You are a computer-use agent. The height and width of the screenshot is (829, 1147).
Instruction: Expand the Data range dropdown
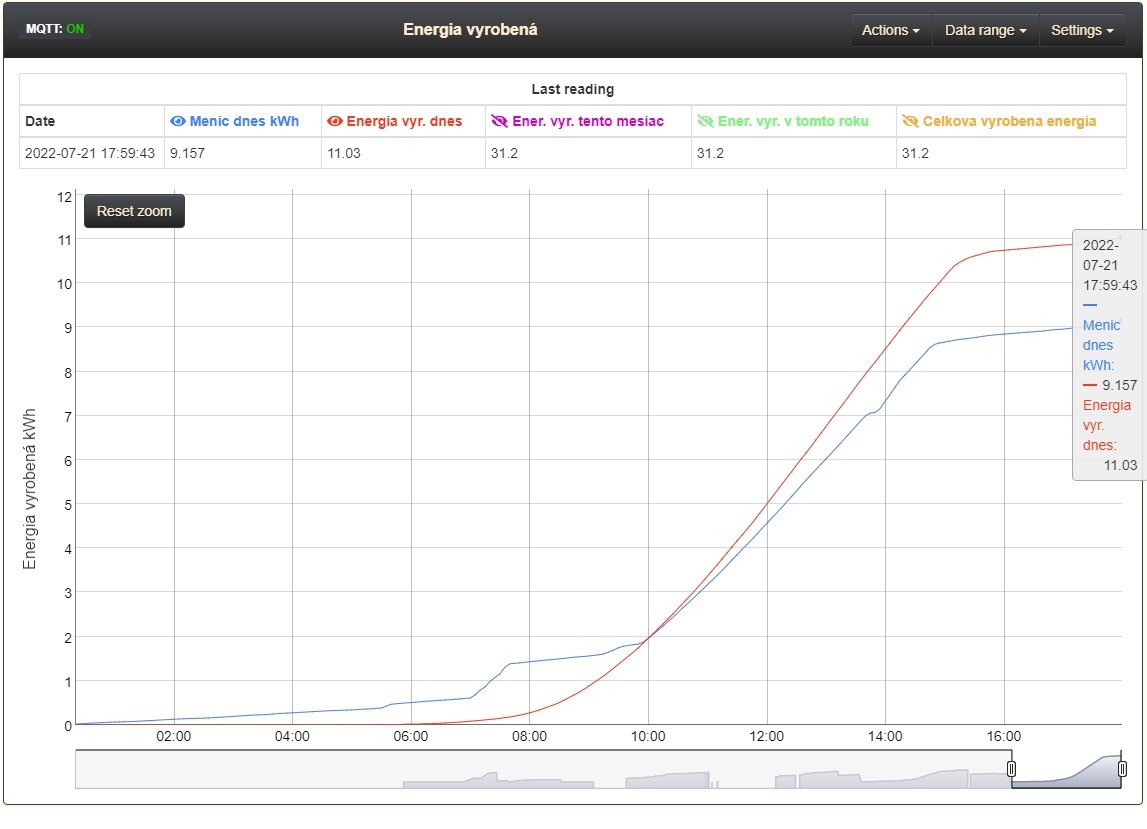pos(985,30)
